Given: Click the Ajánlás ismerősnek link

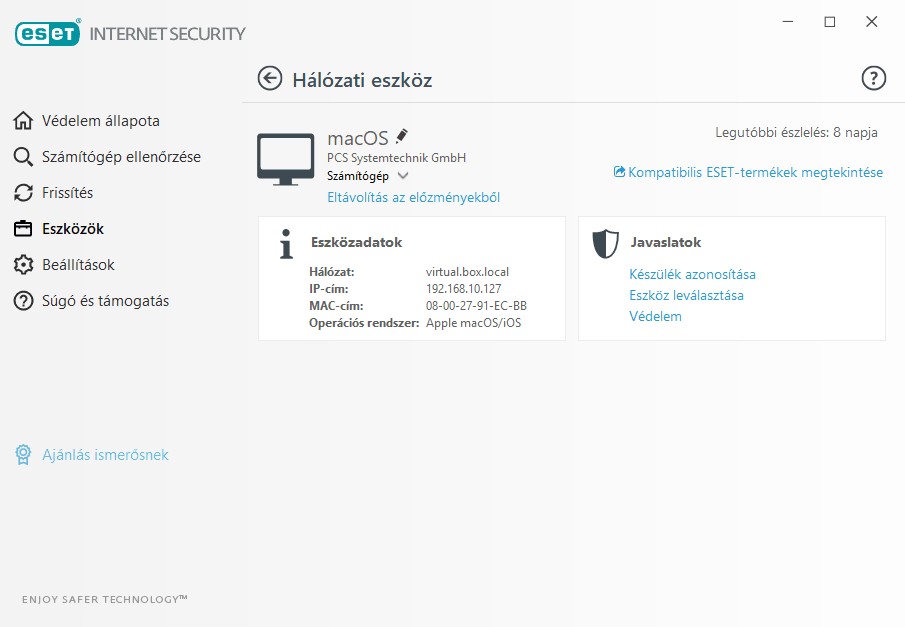Looking at the screenshot, I should (x=105, y=455).
